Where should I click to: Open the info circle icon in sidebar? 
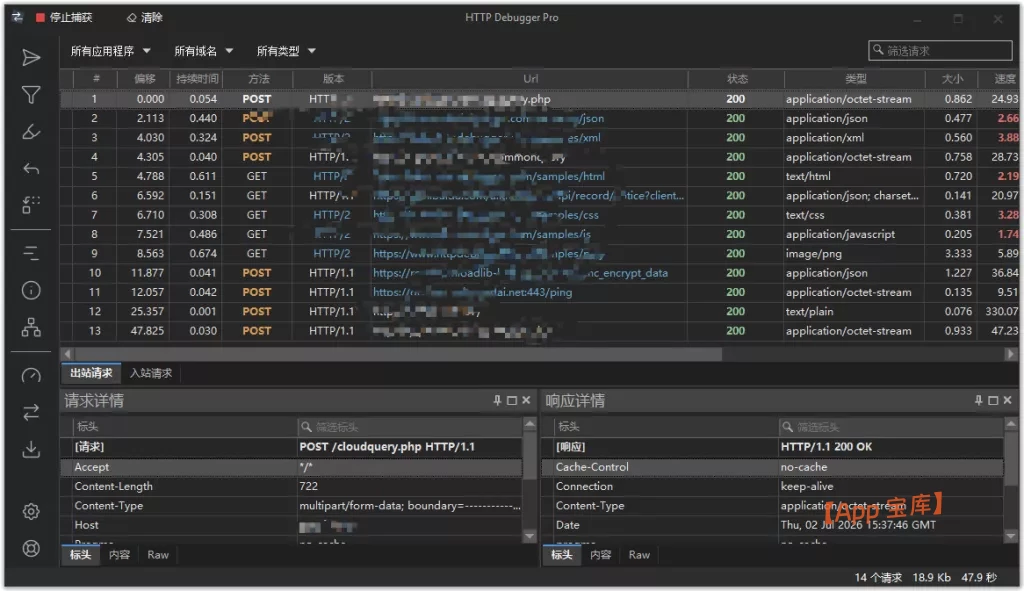tap(31, 290)
